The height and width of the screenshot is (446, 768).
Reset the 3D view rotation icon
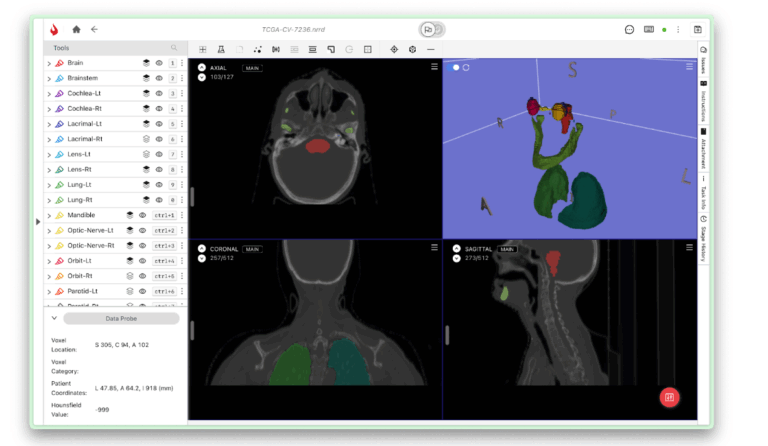(466, 68)
